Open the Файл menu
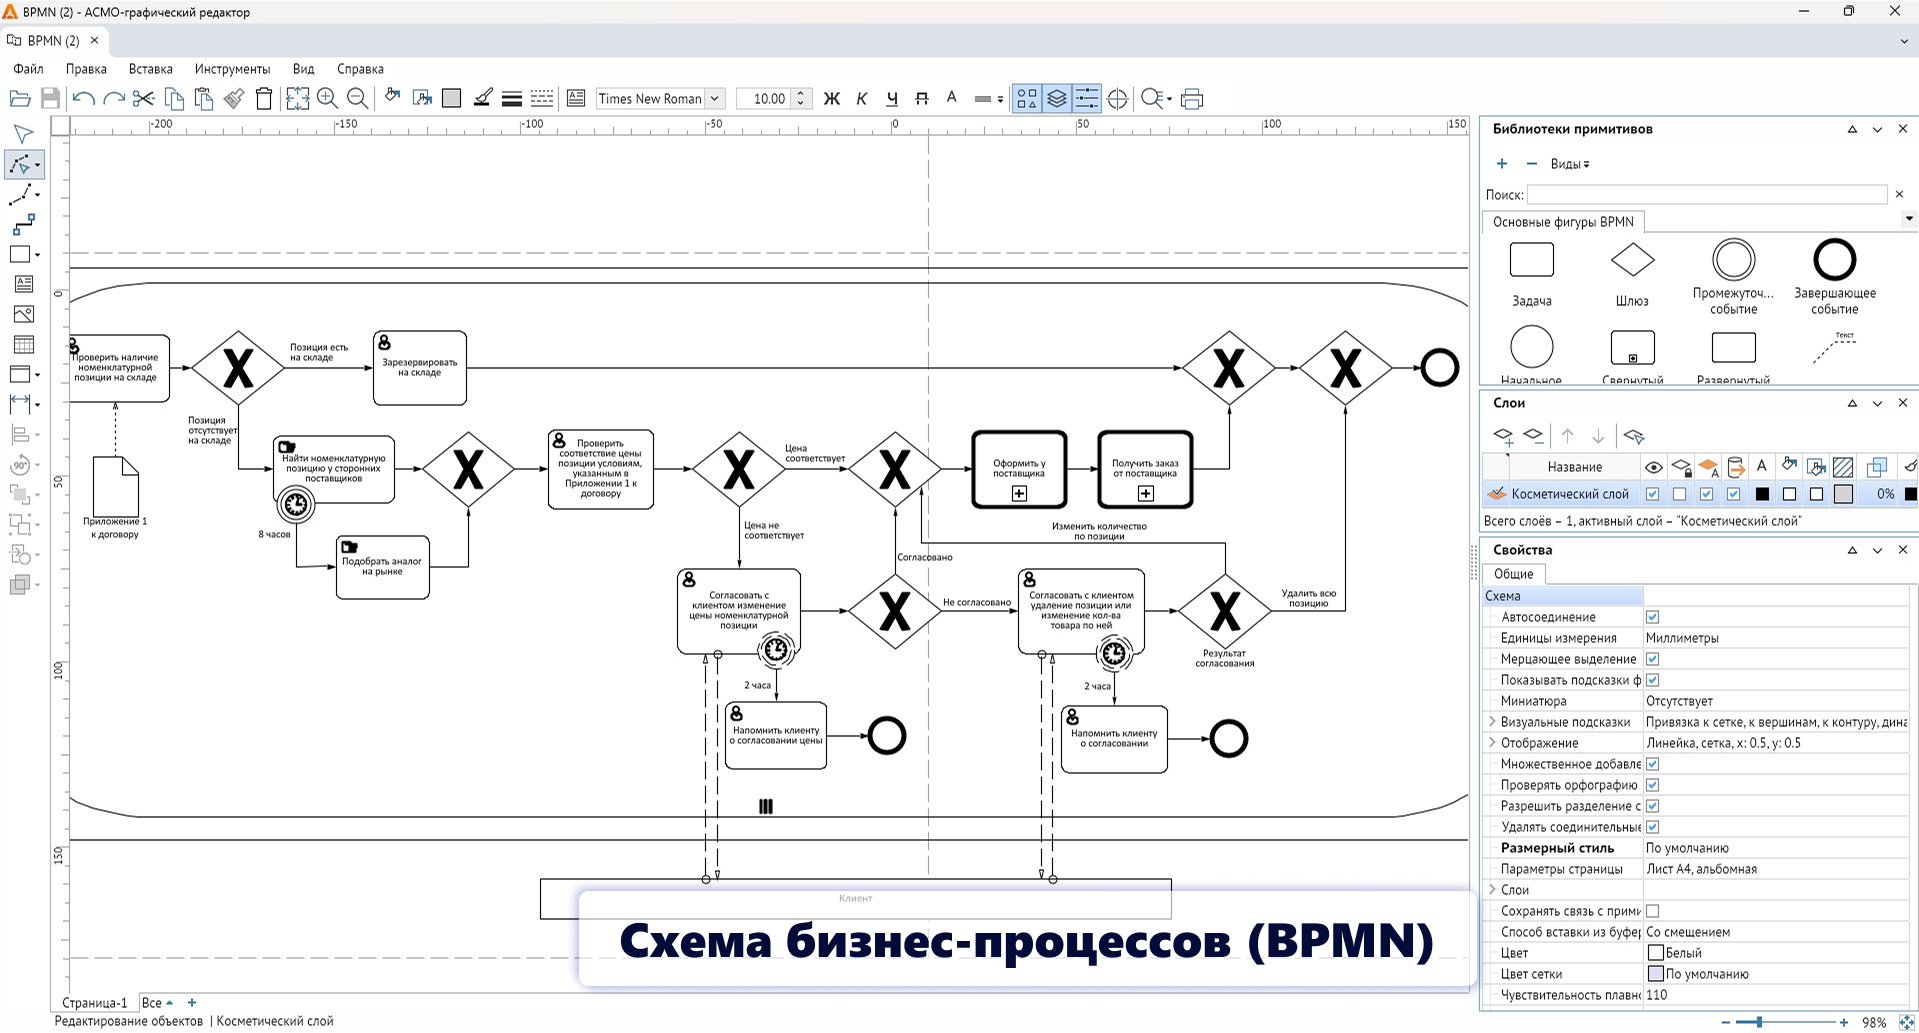 (x=28, y=69)
